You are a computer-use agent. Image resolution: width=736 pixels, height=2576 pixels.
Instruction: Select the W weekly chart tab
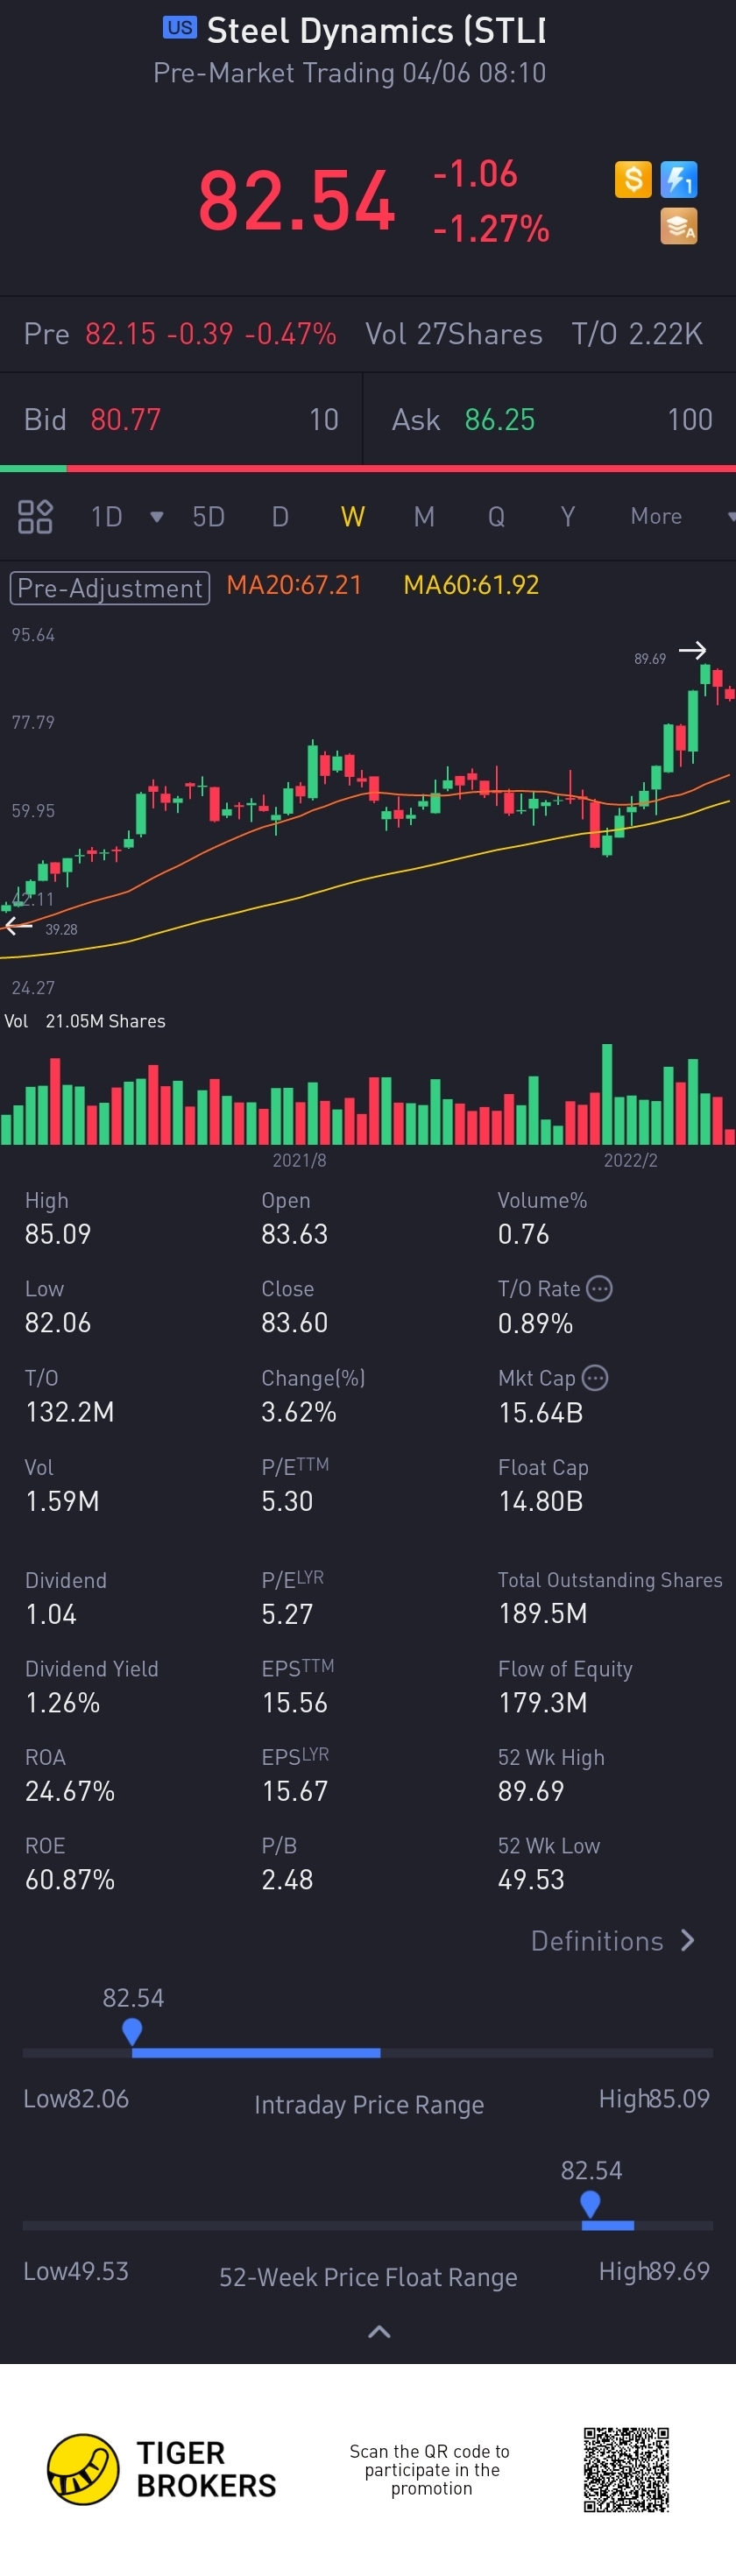pos(352,517)
